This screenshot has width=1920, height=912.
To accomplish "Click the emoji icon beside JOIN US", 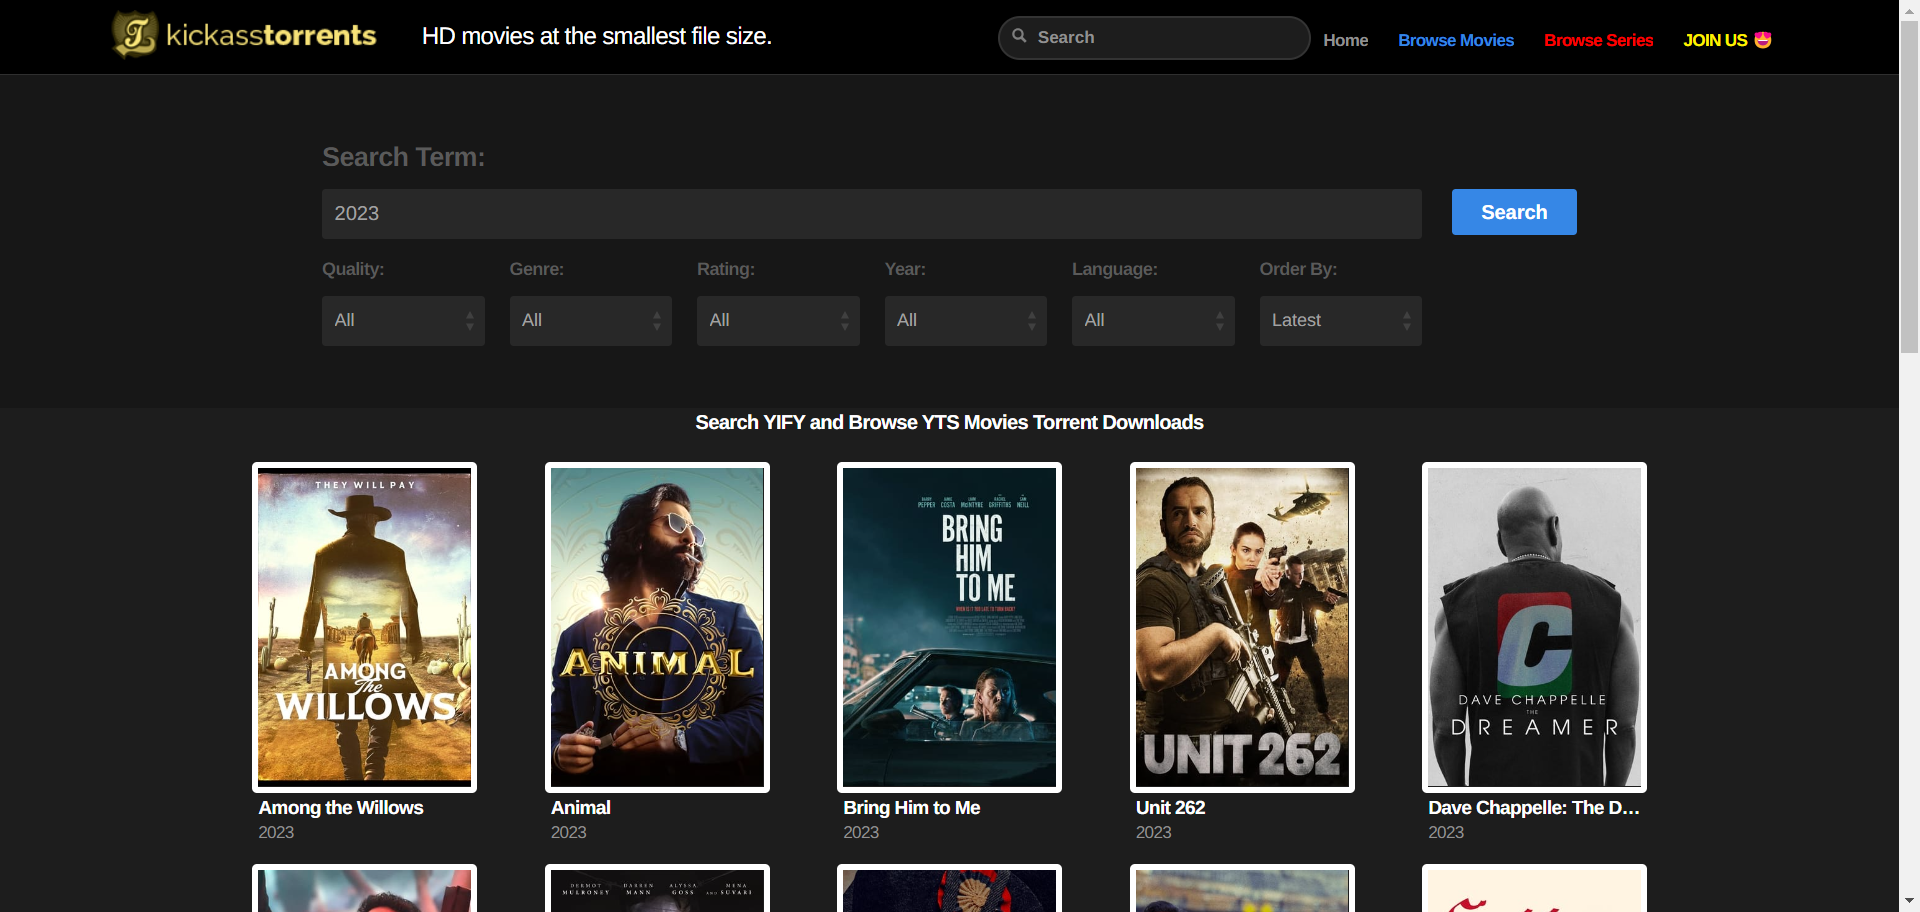I will (1763, 40).
